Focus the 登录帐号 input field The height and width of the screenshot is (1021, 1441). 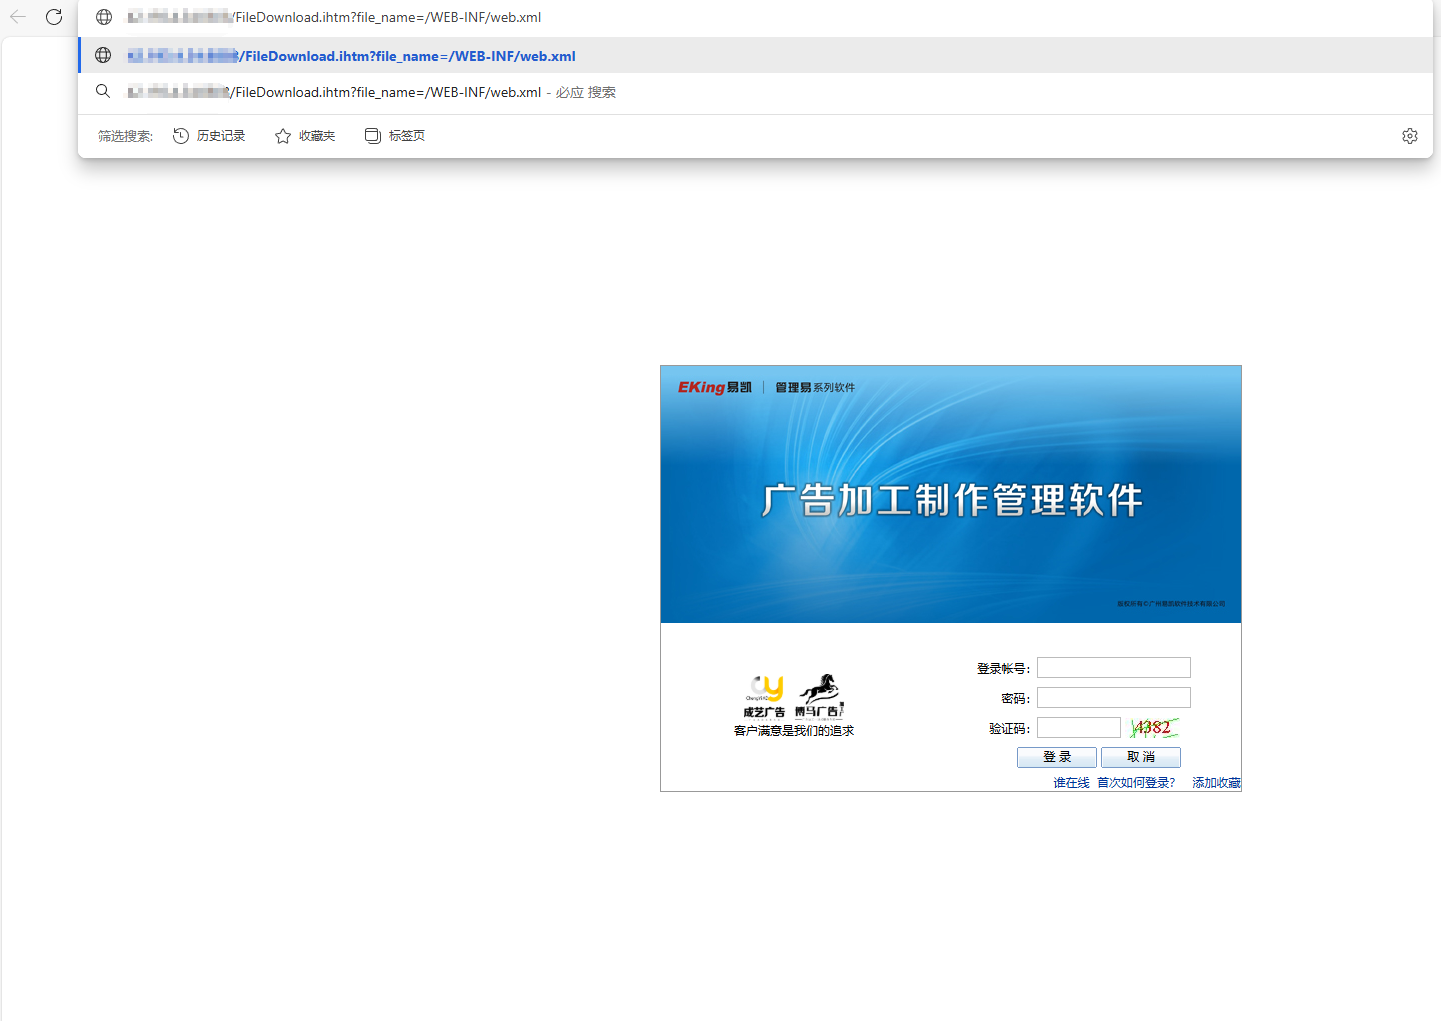[x=1113, y=668]
